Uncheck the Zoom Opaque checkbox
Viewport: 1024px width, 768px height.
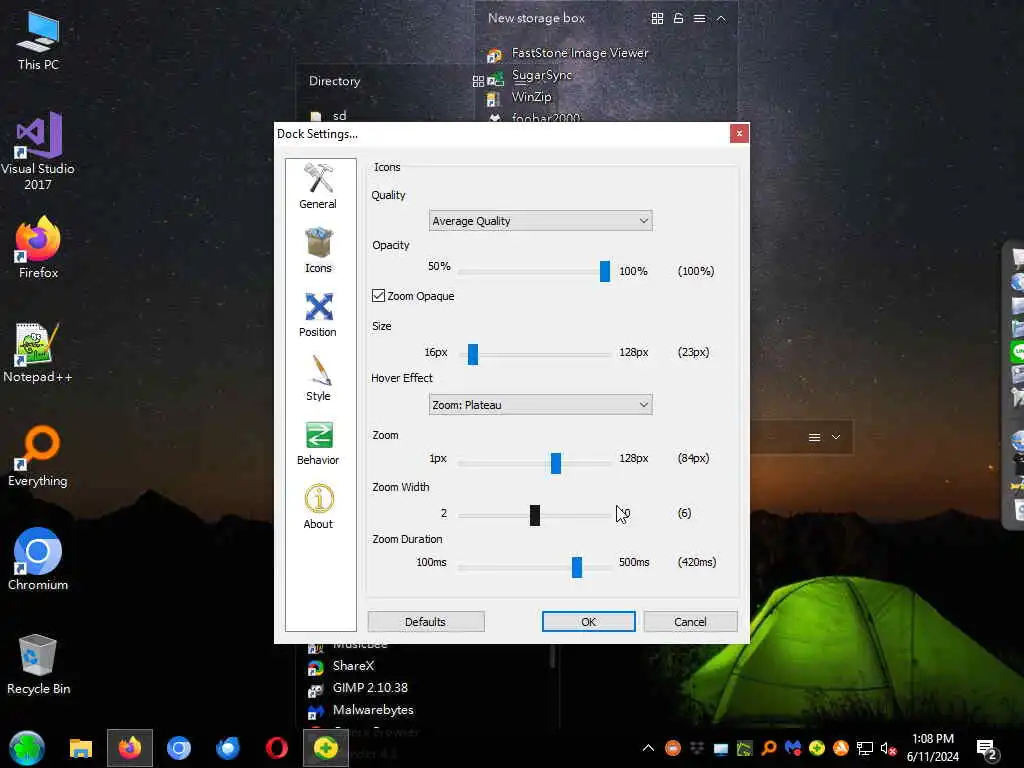click(378, 296)
